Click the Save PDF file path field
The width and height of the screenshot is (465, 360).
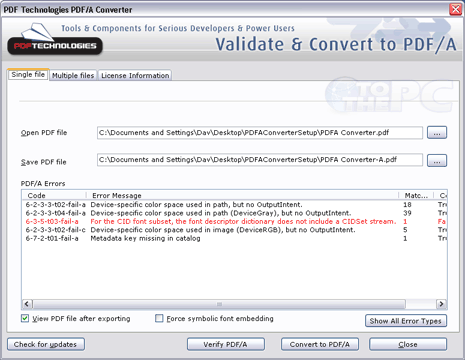260,160
